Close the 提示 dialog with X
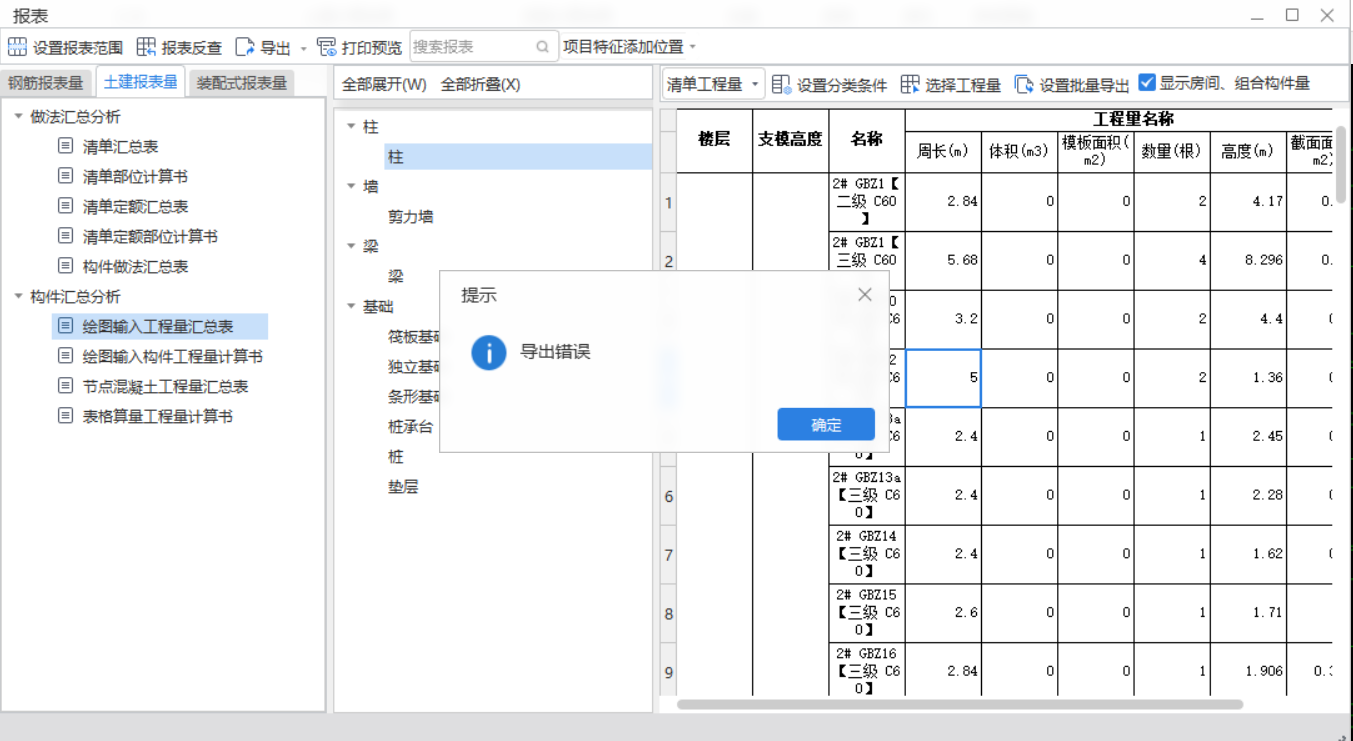The height and width of the screenshot is (741, 1353). tap(865, 294)
